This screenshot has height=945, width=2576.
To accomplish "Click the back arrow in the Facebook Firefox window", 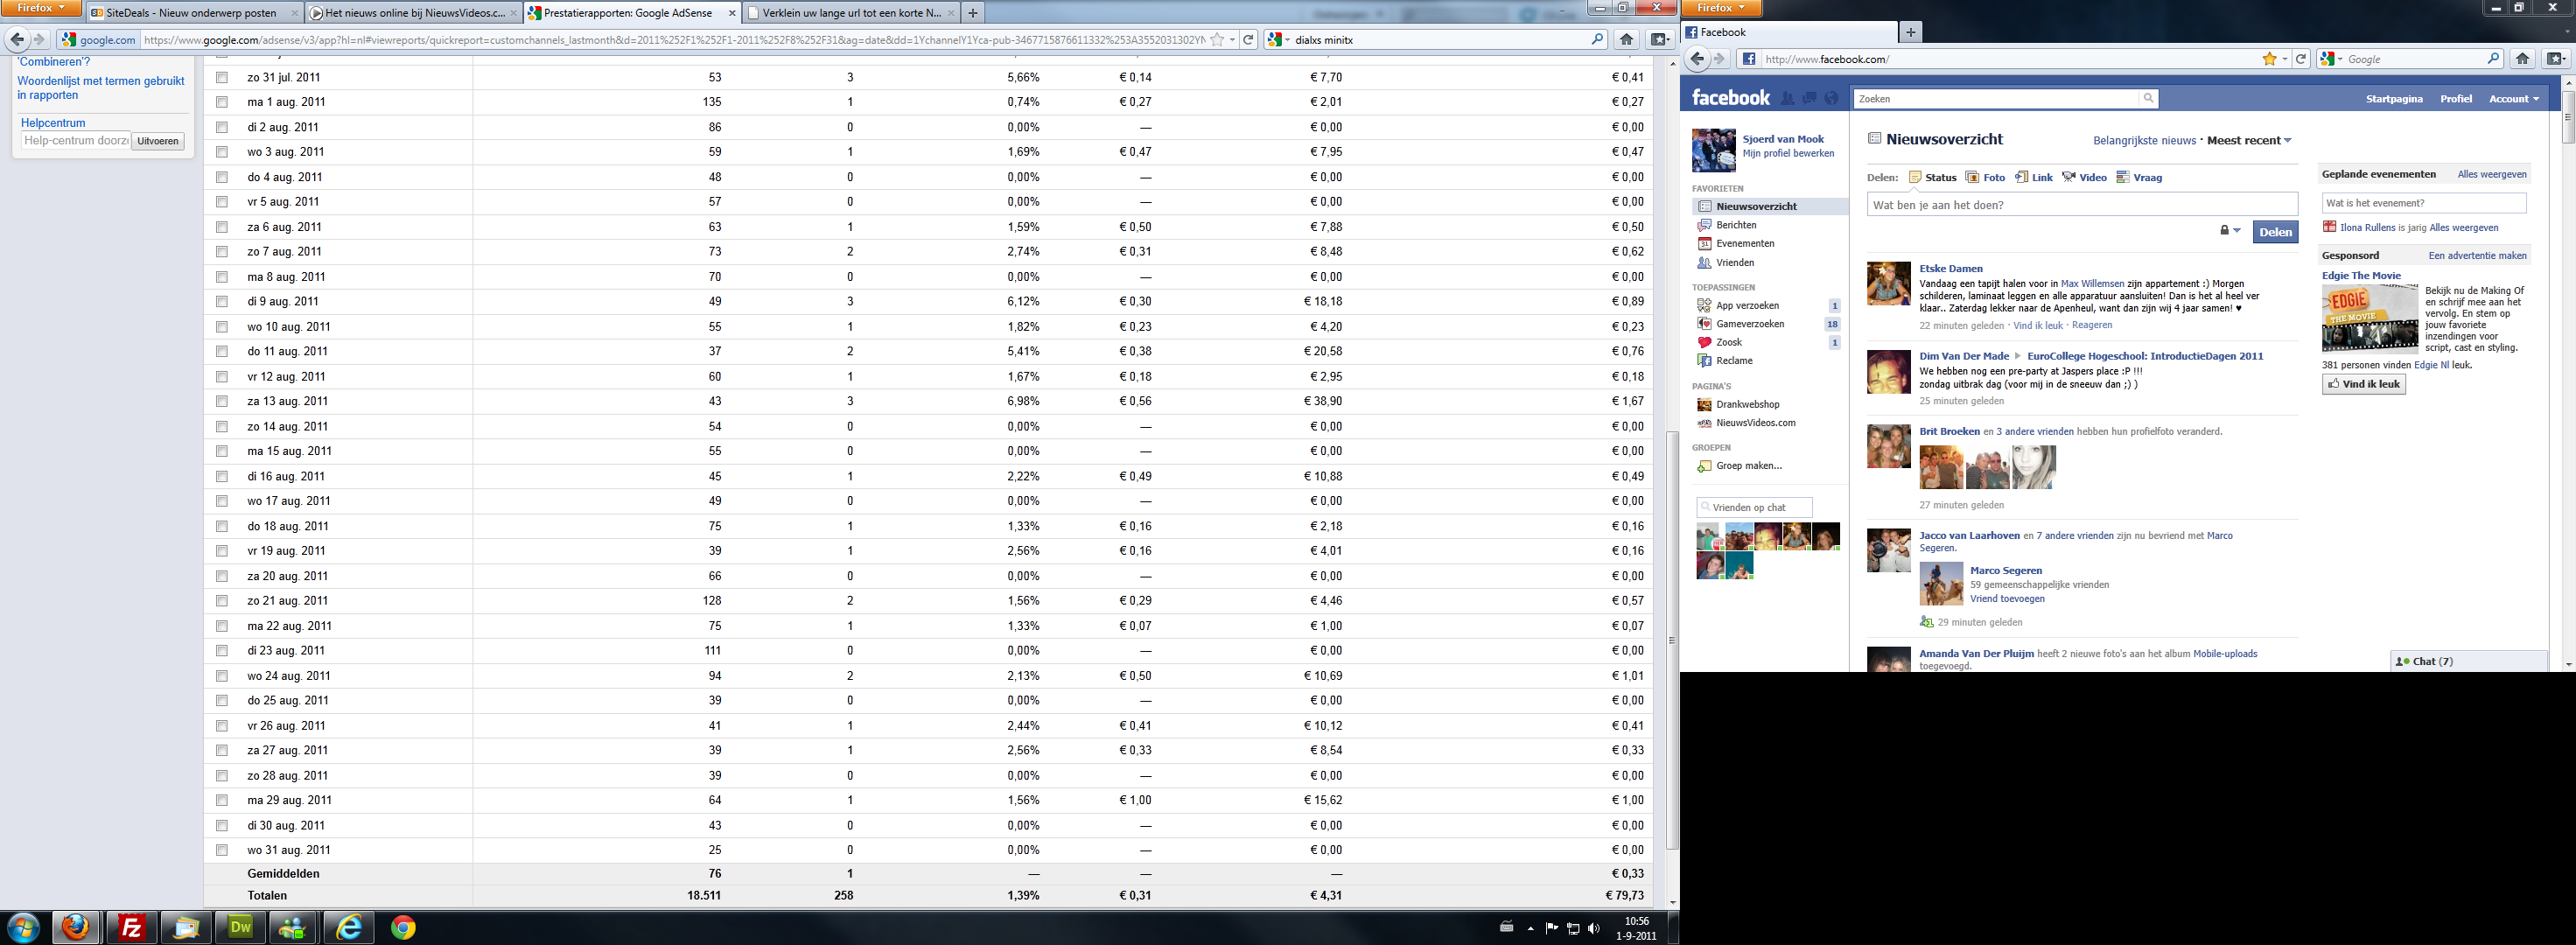I will coord(1697,59).
